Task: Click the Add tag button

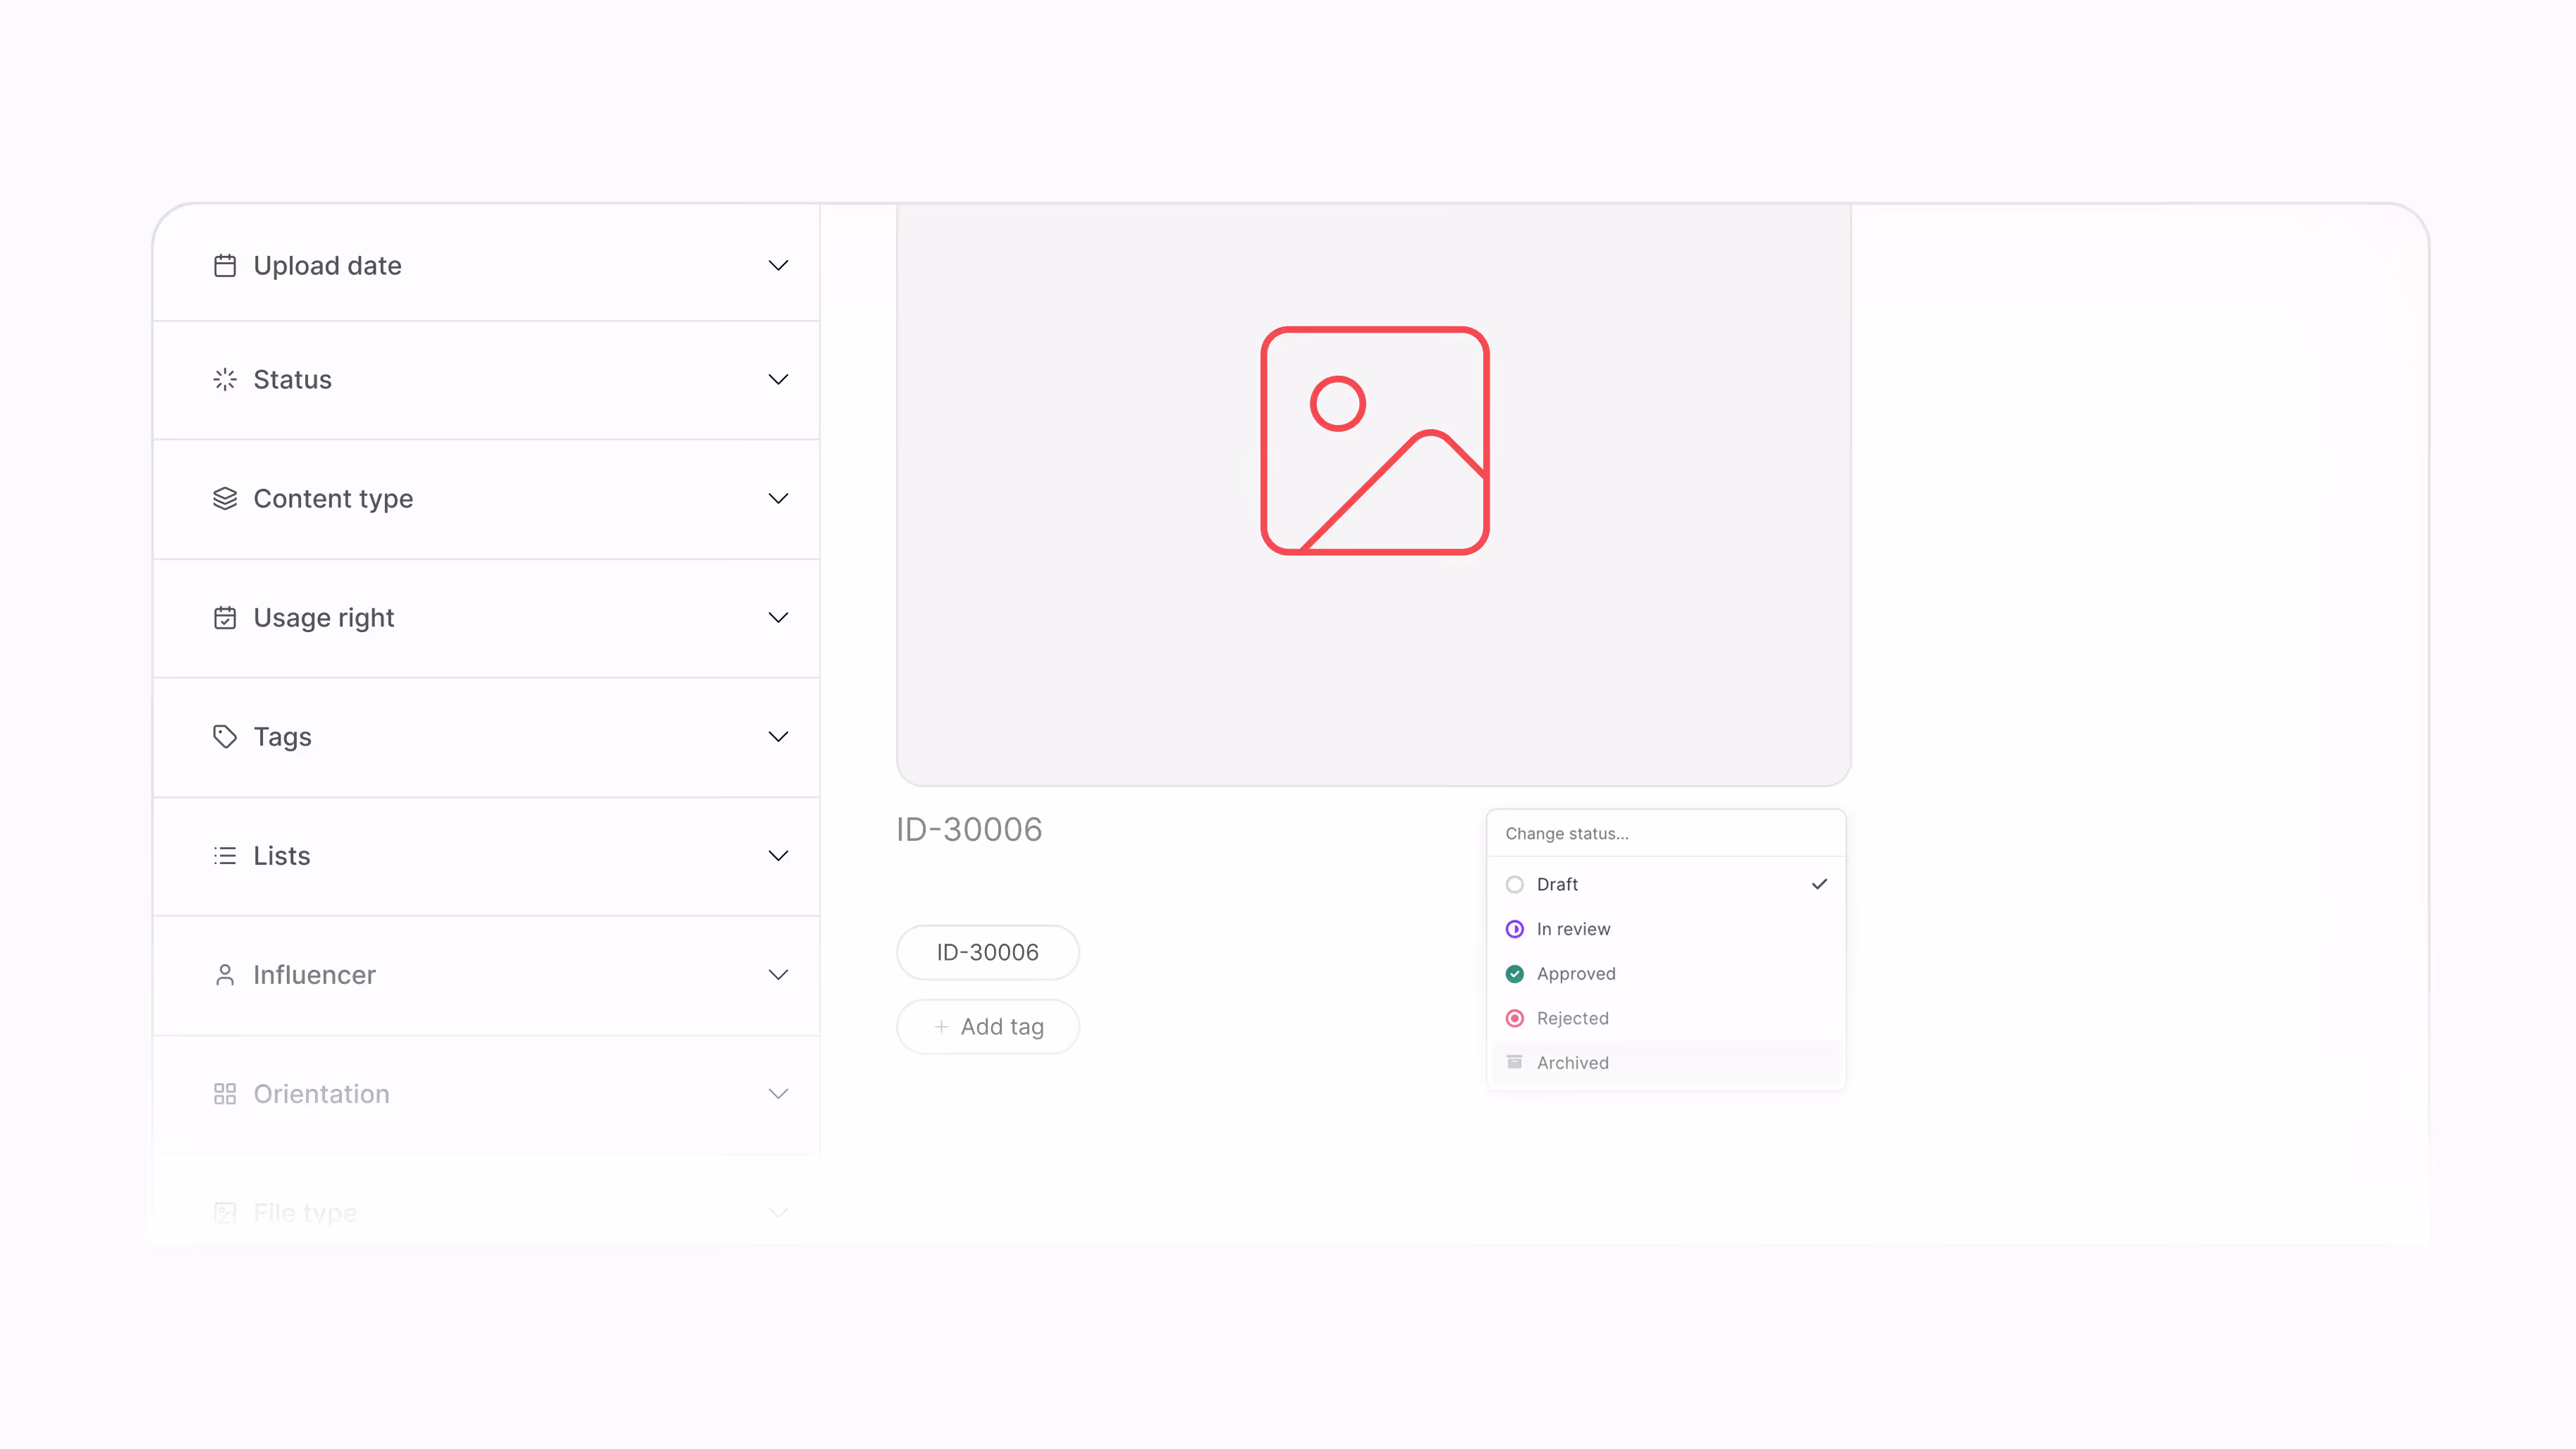Action: coord(988,1026)
